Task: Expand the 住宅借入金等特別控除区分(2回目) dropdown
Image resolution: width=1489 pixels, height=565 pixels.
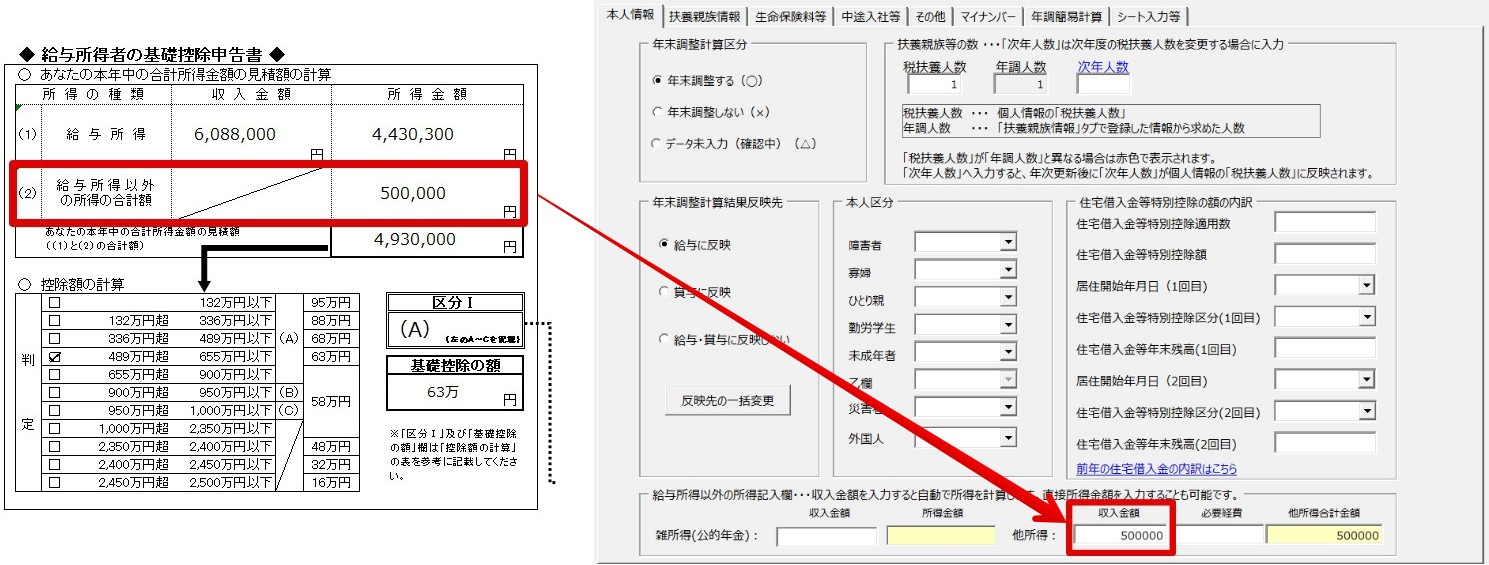Action: pyautogui.click(x=1366, y=413)
